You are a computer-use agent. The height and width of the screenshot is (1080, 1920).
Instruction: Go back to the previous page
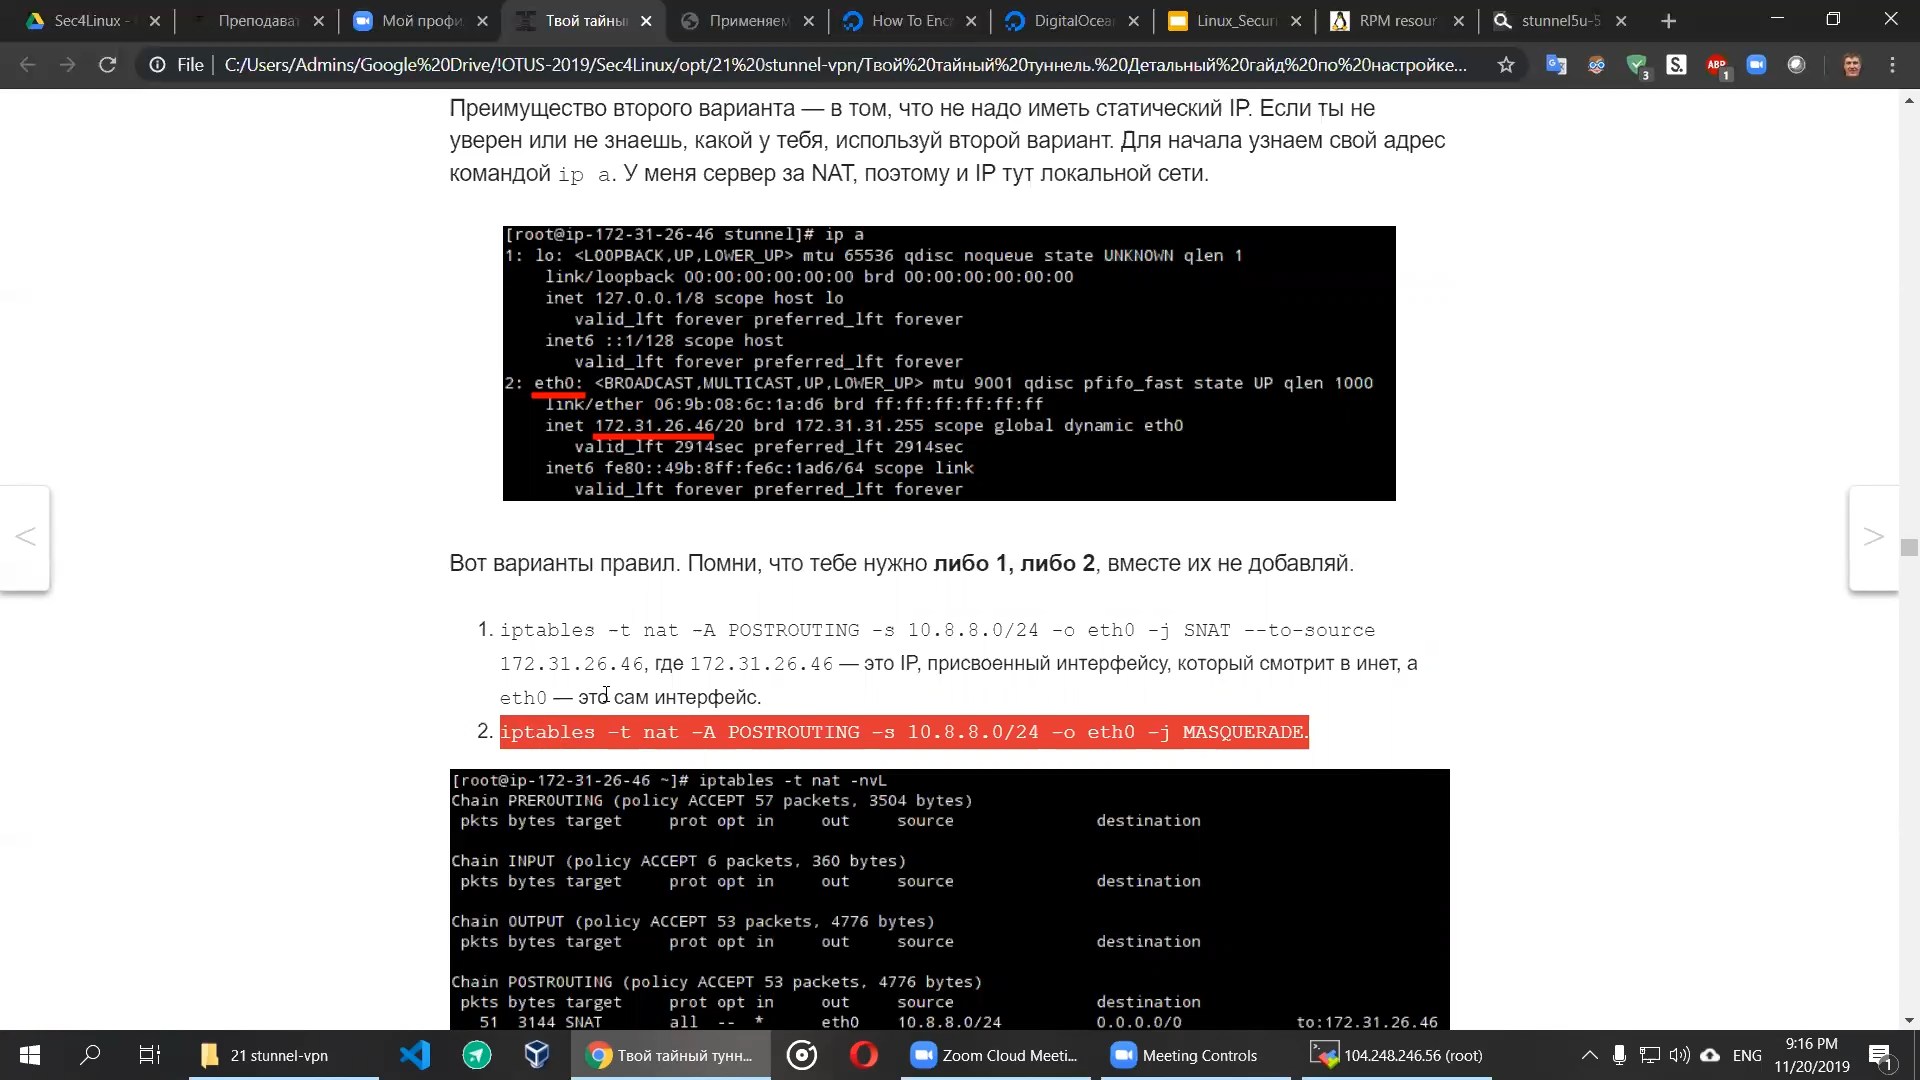27,65
